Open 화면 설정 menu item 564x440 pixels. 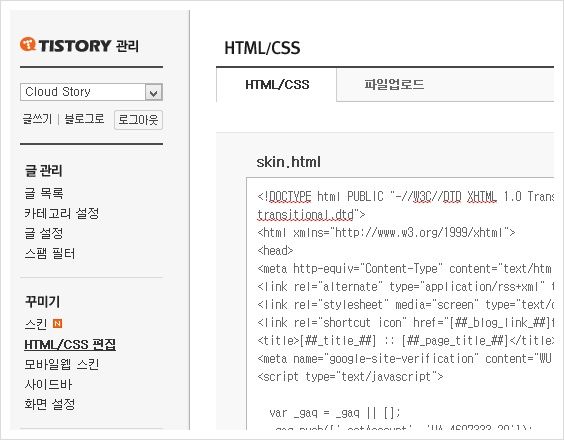50,404
